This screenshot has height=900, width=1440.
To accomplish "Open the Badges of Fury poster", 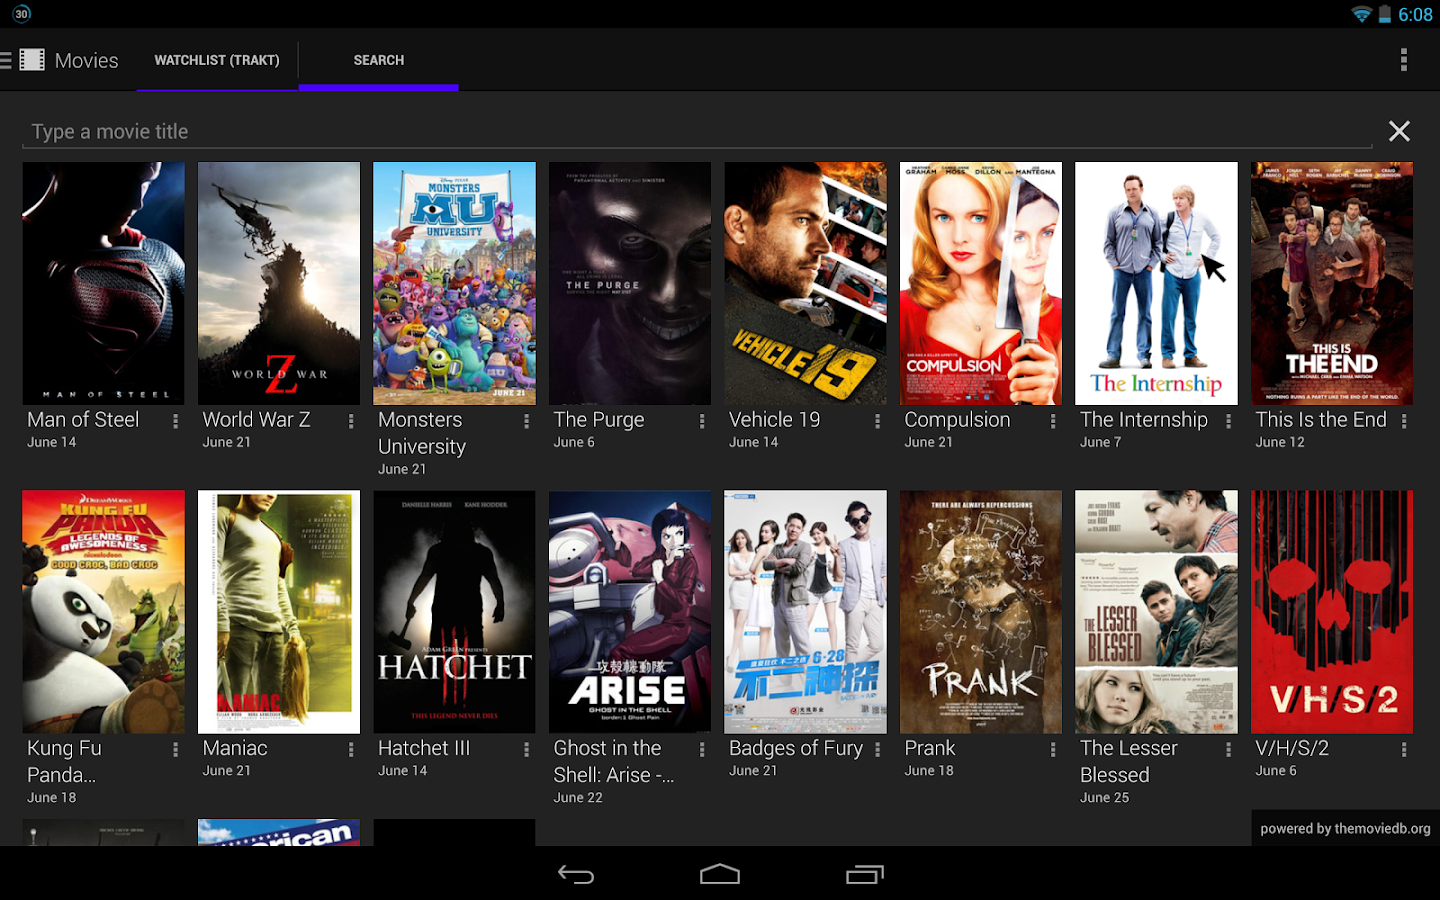I will pos(805,611).
